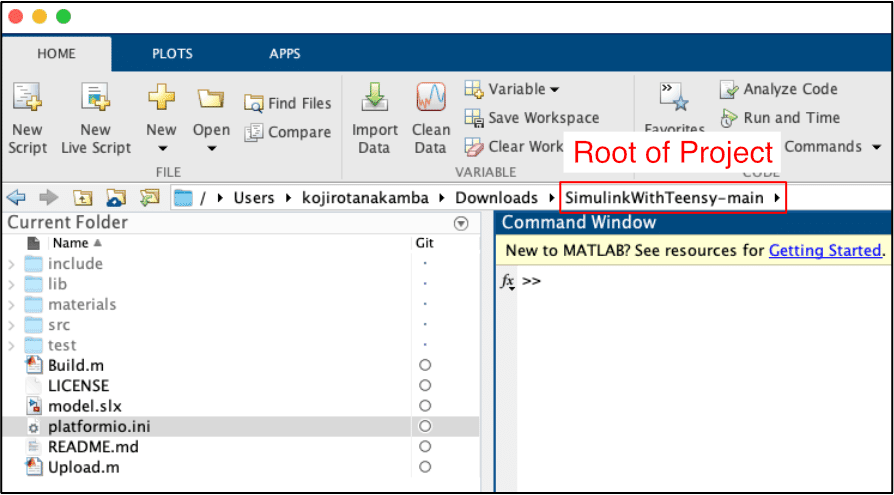The height and width of the screenshot is (495, 894).
Task: Go up one folder level
Action: pos(83,198)
